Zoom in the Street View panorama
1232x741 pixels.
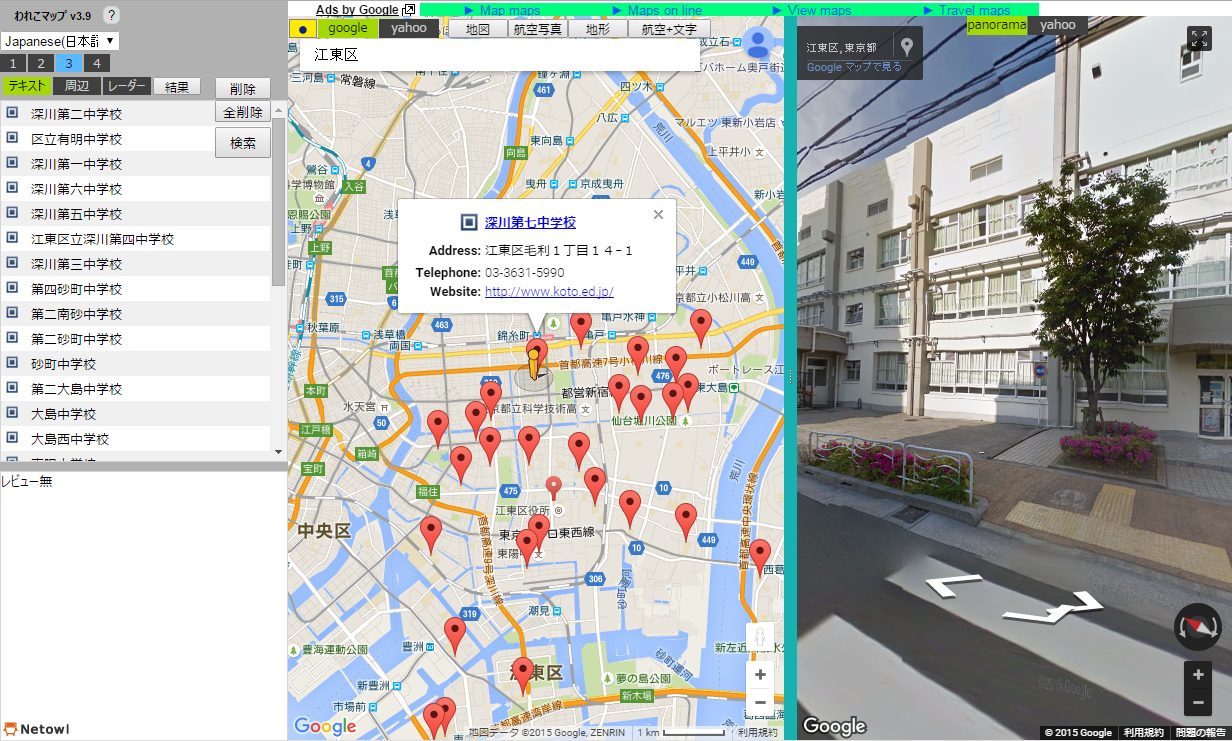pos(1198,674)
